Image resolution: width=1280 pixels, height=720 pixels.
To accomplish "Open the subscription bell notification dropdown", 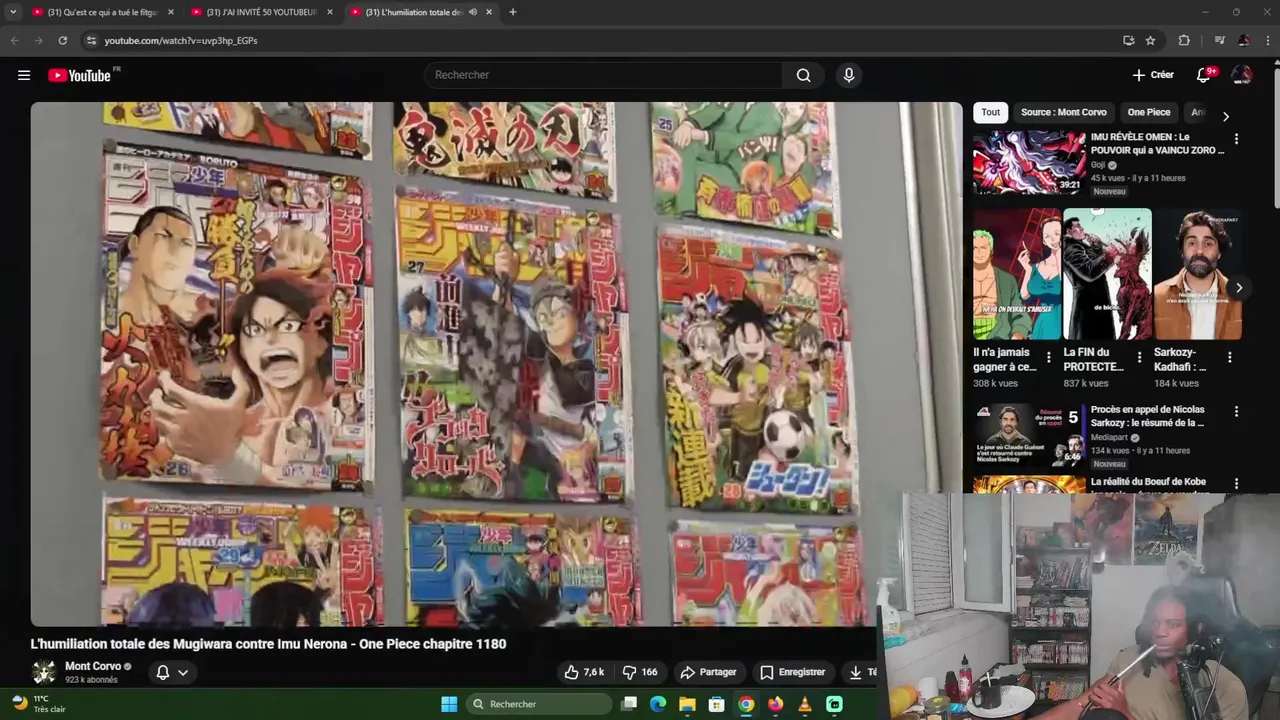I will click(x=172, y=672).
